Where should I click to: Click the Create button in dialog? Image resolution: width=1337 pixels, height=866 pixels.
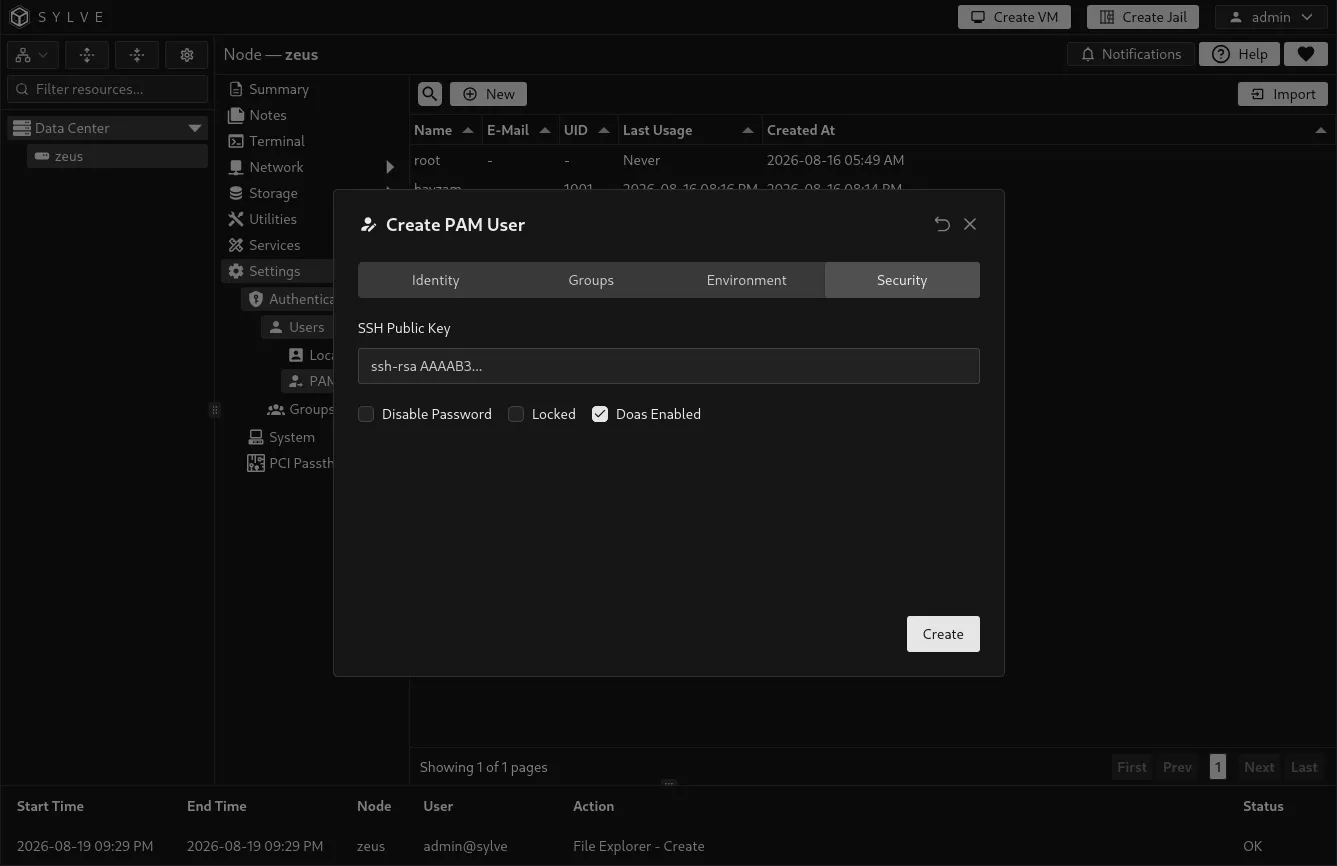pos(943,634)
